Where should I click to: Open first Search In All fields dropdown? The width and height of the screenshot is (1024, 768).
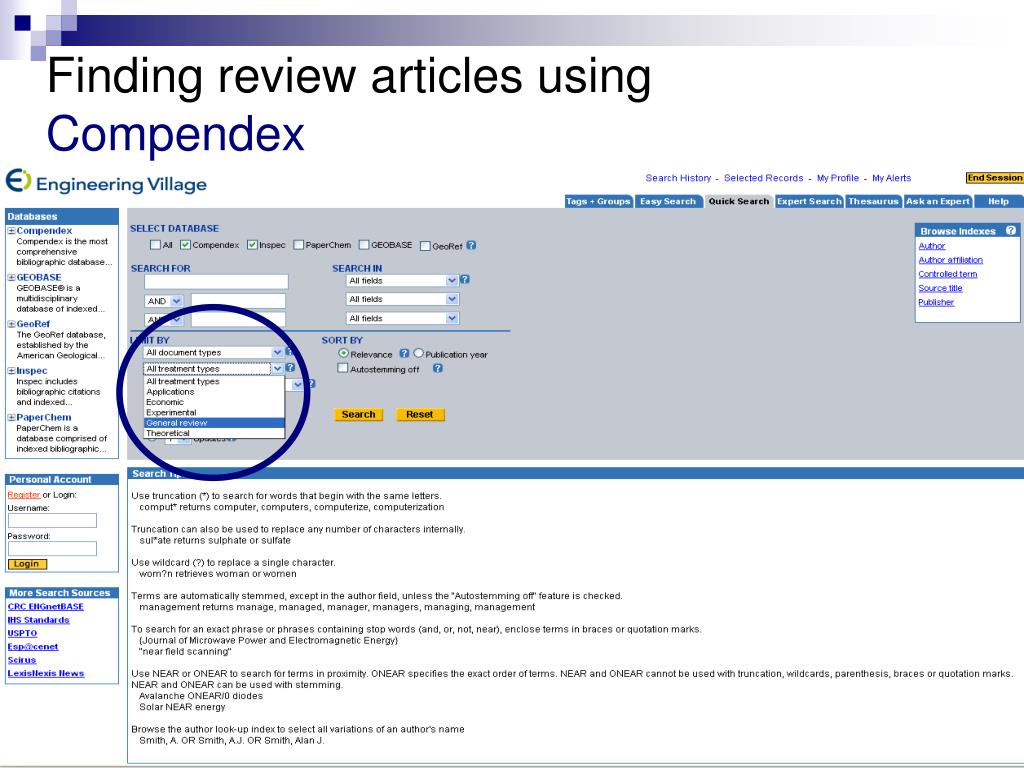pos(402,280)
